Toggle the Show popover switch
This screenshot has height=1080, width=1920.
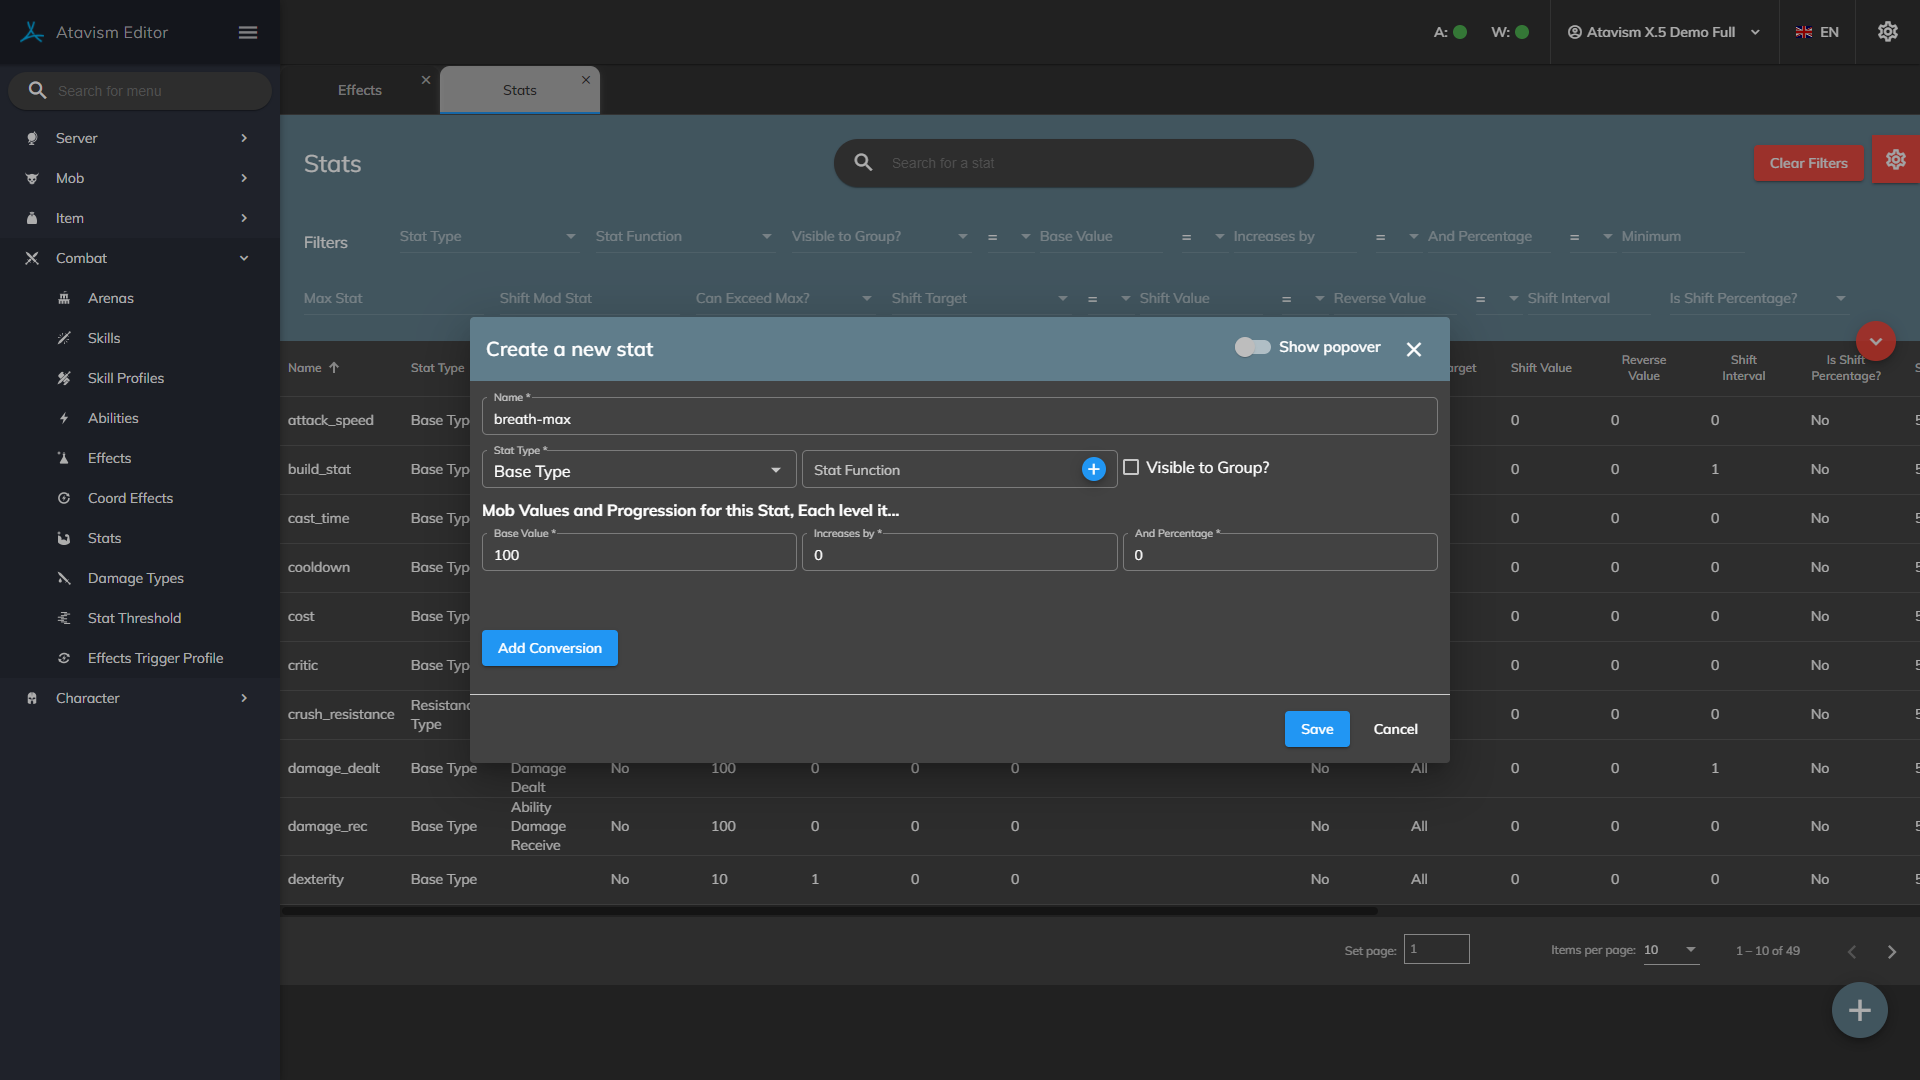click(1252, 347)
